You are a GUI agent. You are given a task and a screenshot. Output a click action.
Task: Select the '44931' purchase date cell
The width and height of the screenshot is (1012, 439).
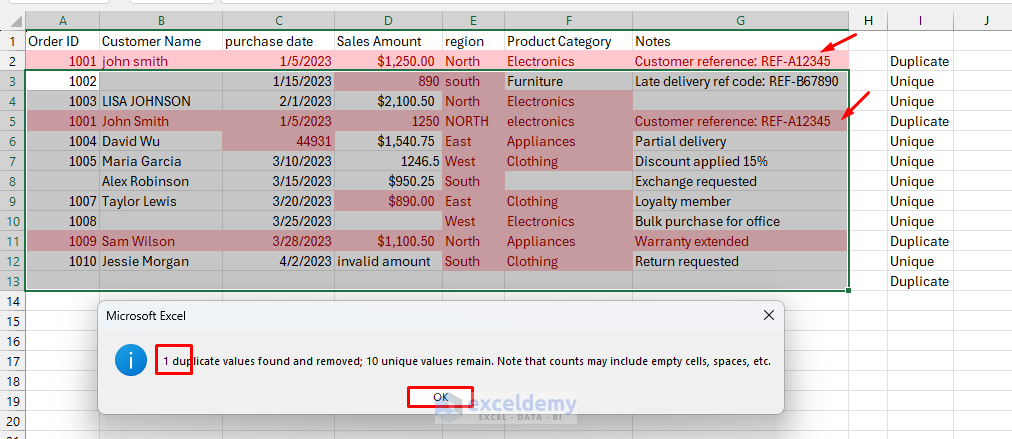[x=278, y=141]
